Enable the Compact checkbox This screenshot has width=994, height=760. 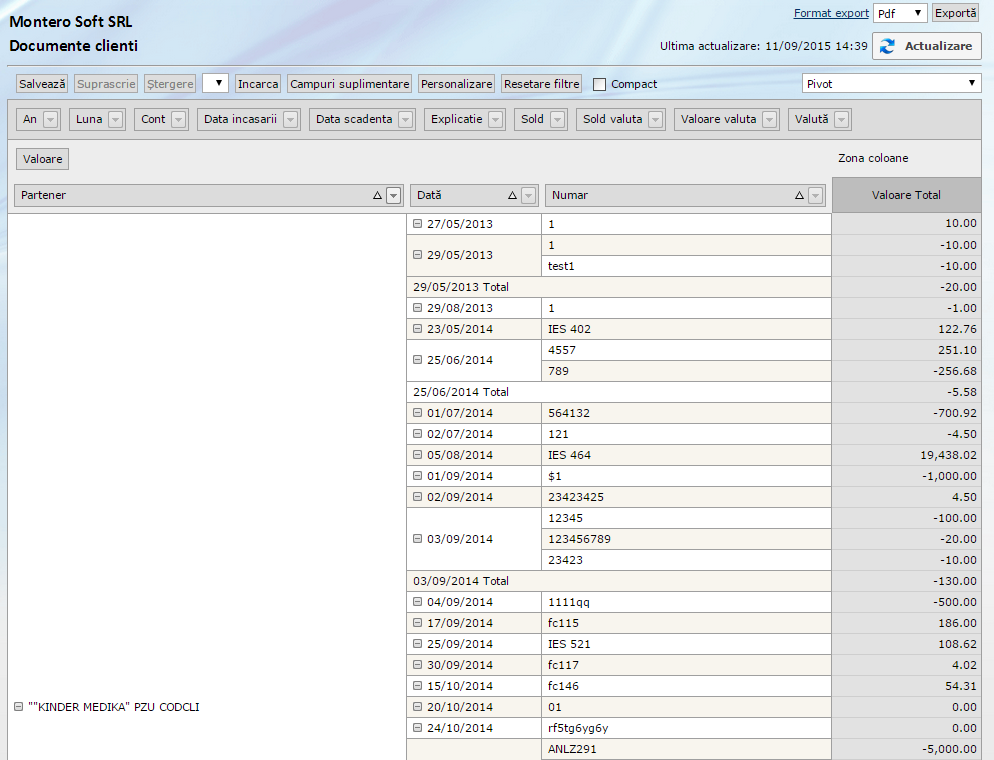coord(600,84)
